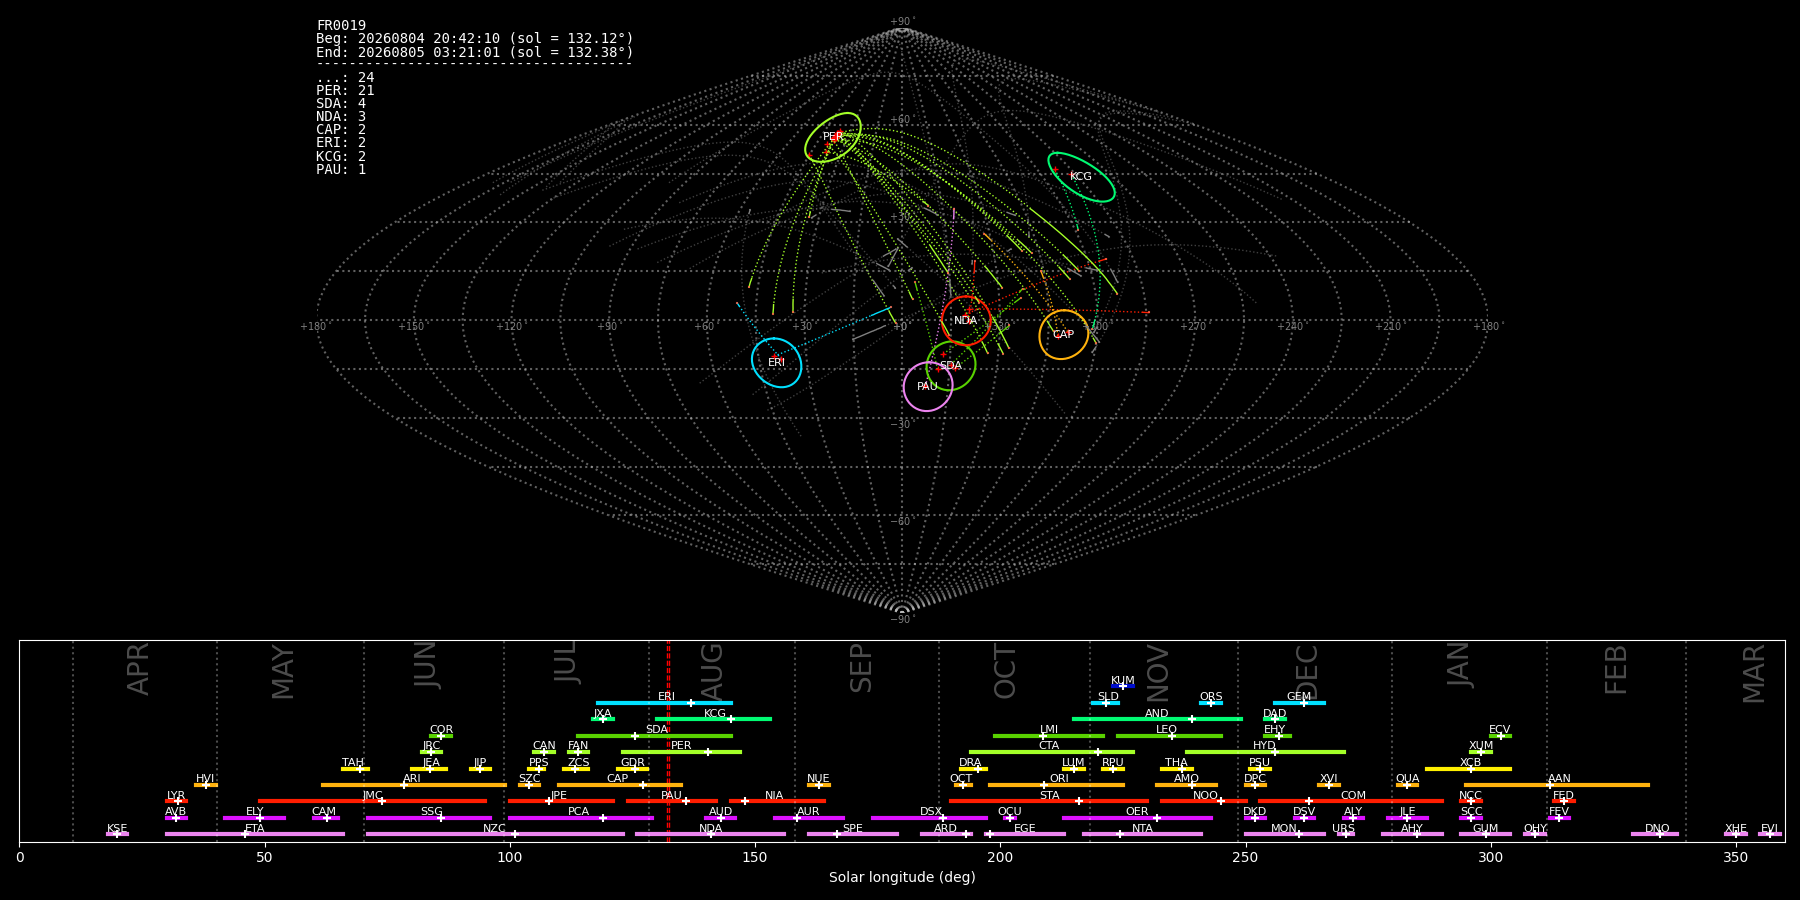Click the dark blue KUM shower marker
The image size is (1800, 900).
click(1123, 686)
